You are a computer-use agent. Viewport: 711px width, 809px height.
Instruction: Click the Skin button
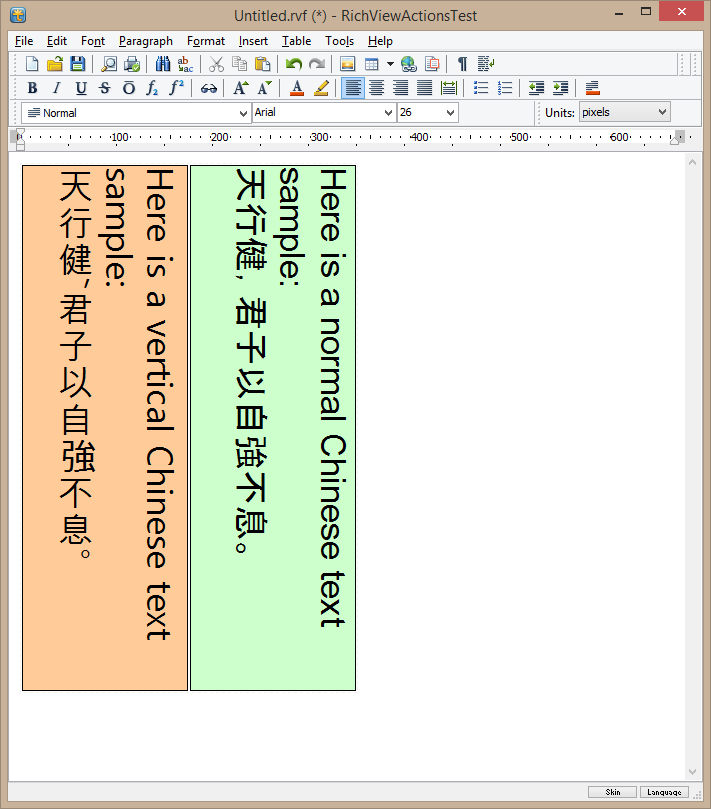tap(612, 792)
